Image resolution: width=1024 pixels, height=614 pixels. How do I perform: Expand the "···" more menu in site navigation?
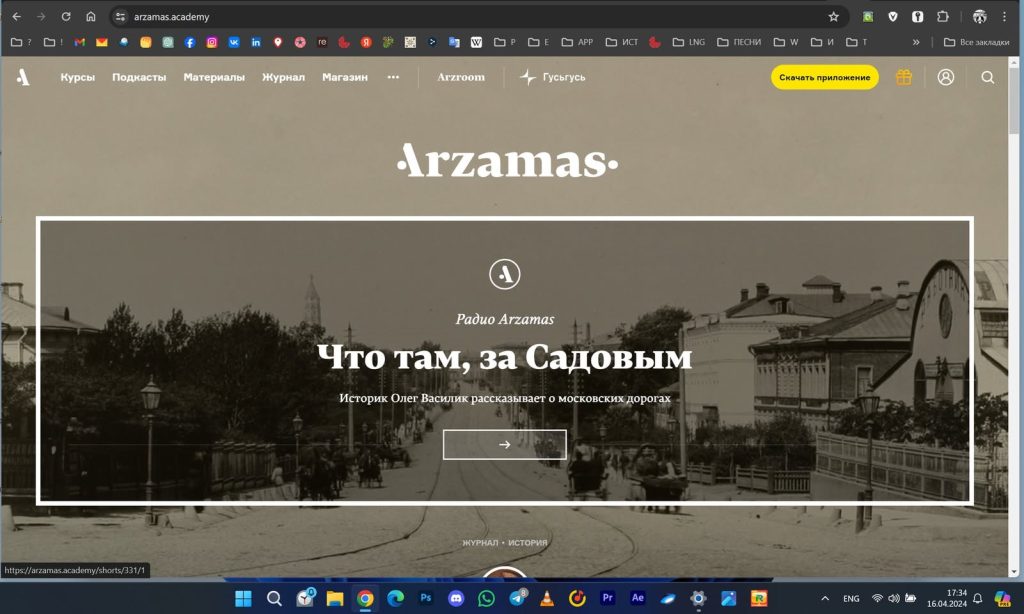393,77
